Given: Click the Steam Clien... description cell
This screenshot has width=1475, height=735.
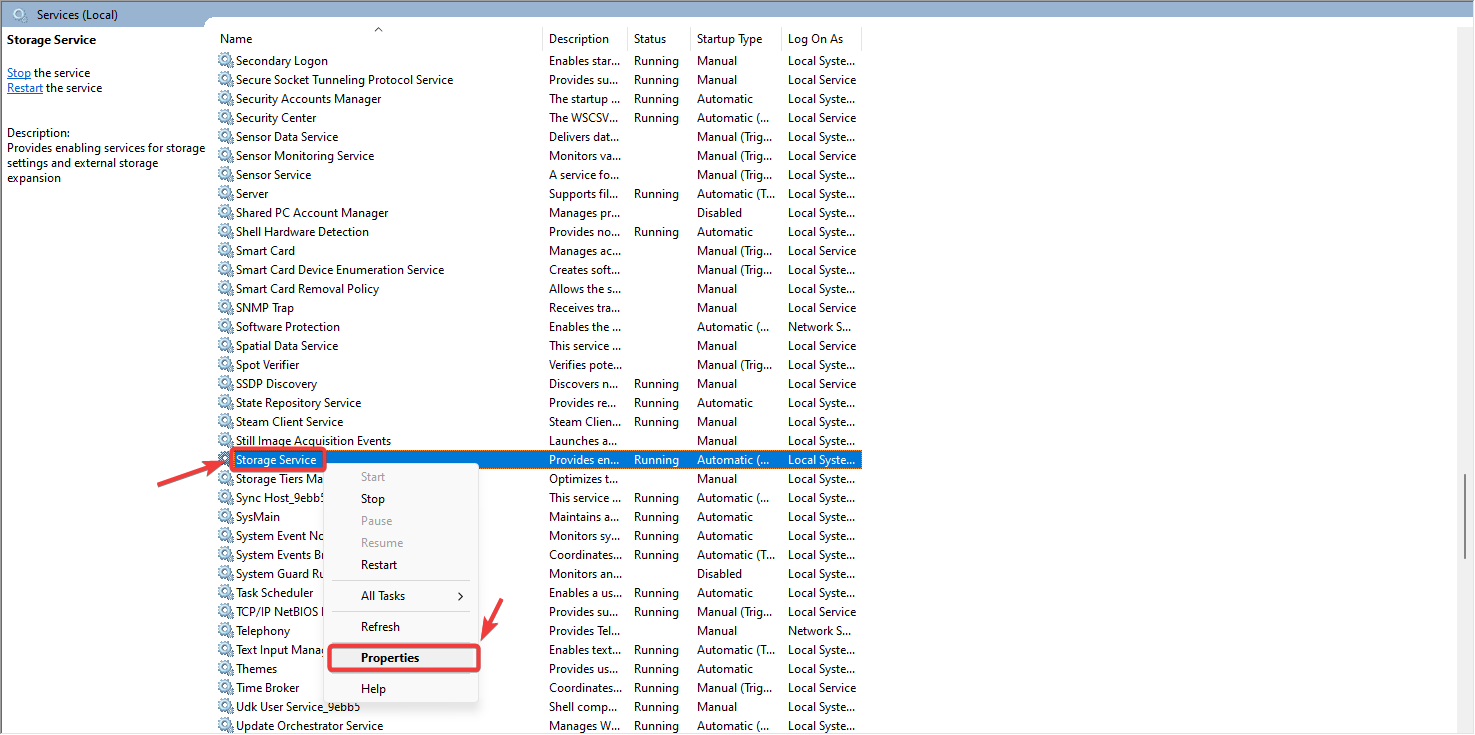Looking at the screenshot, I should pyautogui.click(x=585, y=422).
